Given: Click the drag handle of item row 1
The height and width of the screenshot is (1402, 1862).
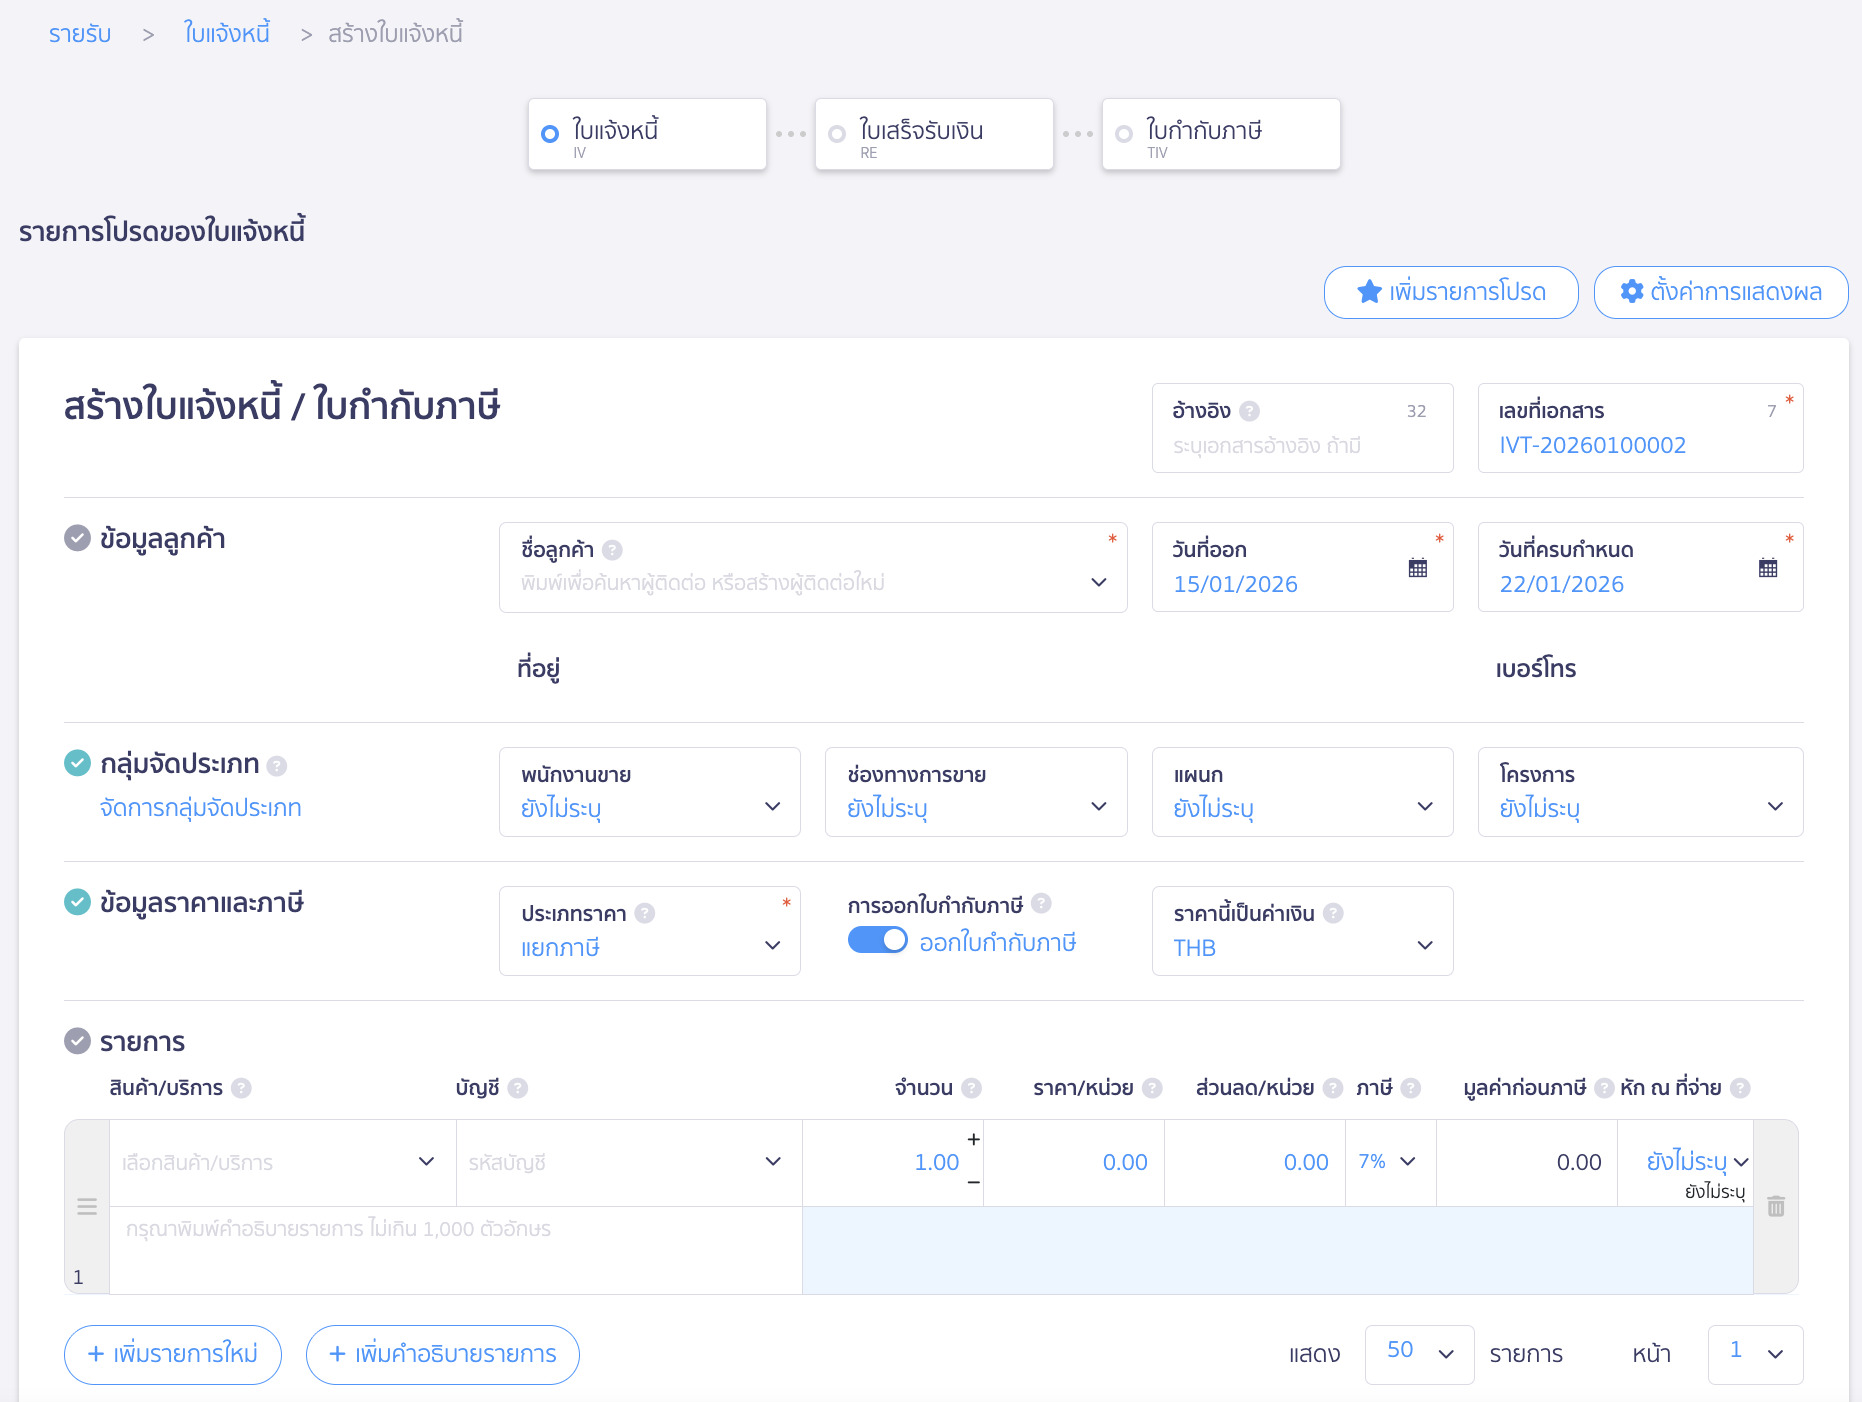Looking at the screenshot, I should click(x=87, y=1206).
